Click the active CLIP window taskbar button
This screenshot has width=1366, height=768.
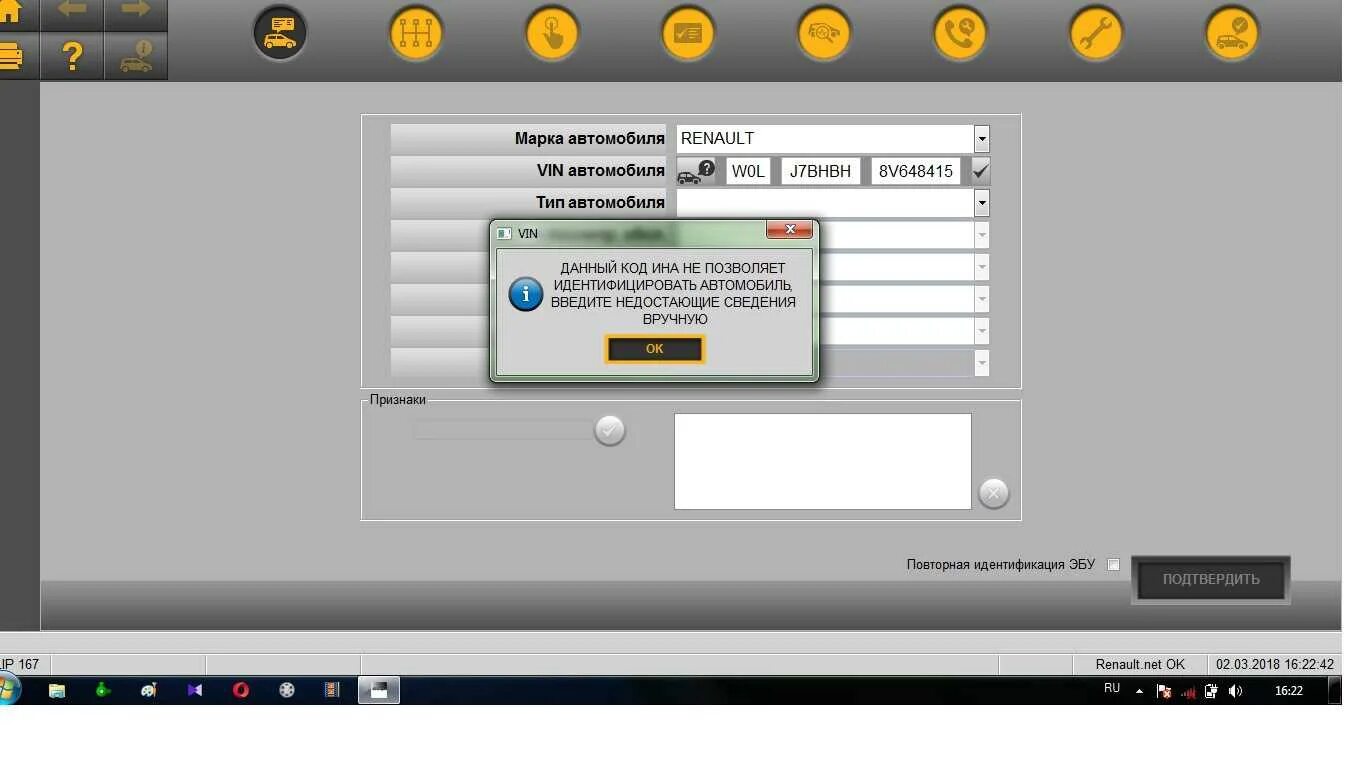[379, 690]
